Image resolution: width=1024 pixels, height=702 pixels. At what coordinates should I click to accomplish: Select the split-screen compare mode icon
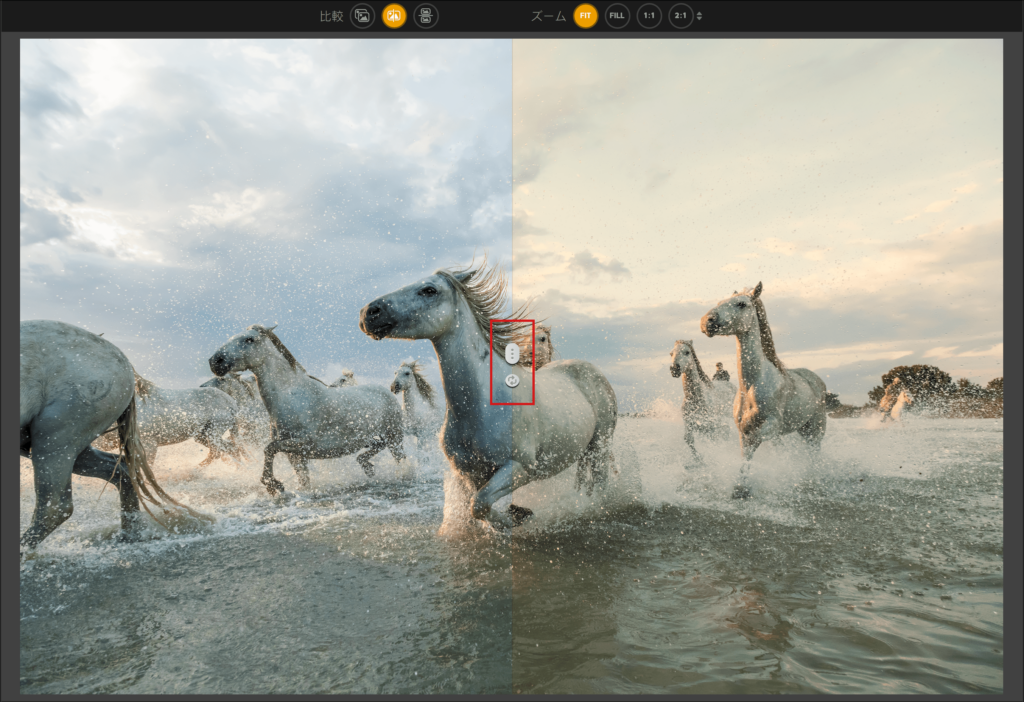click(x=394, y=16)
